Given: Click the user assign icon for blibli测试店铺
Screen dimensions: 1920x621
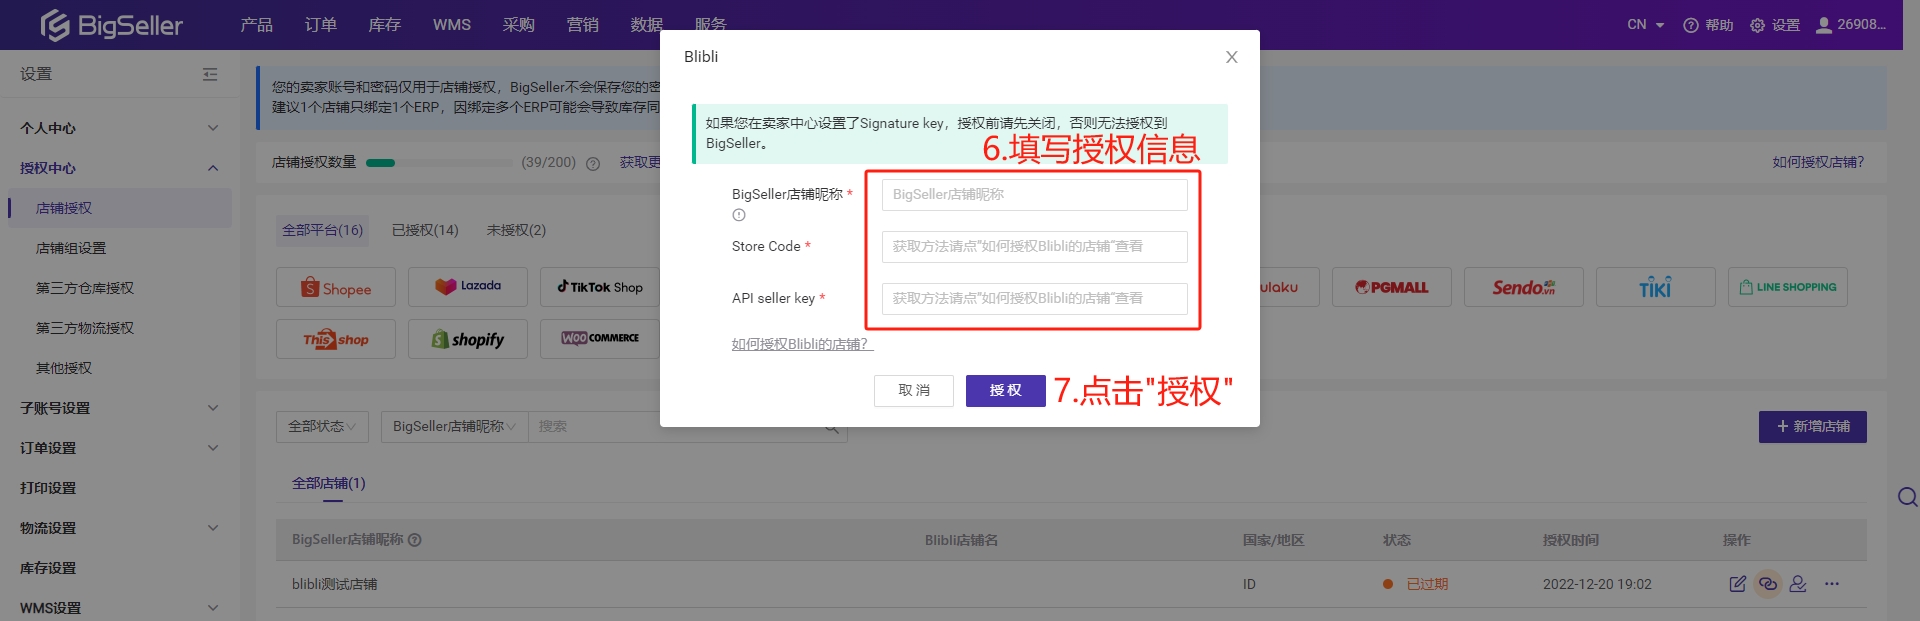Looking at the screenshot, I should click(x=1798, y=584).
